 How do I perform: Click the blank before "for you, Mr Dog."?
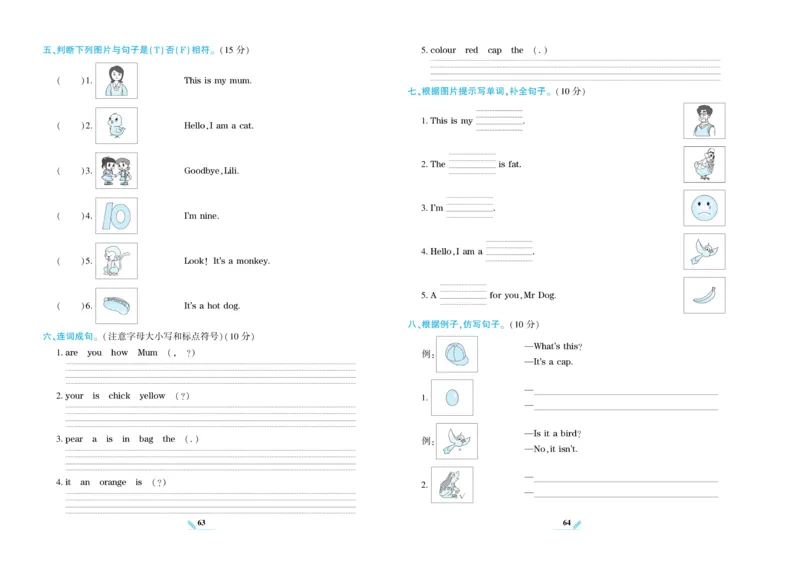point(462,295)
